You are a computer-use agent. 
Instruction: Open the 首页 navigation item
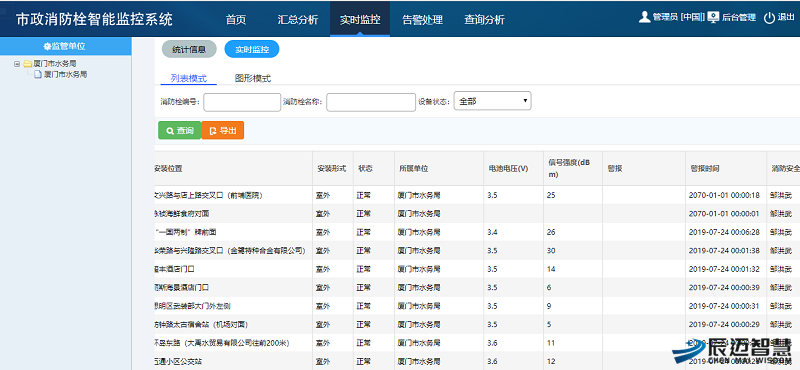click(236, 20)
